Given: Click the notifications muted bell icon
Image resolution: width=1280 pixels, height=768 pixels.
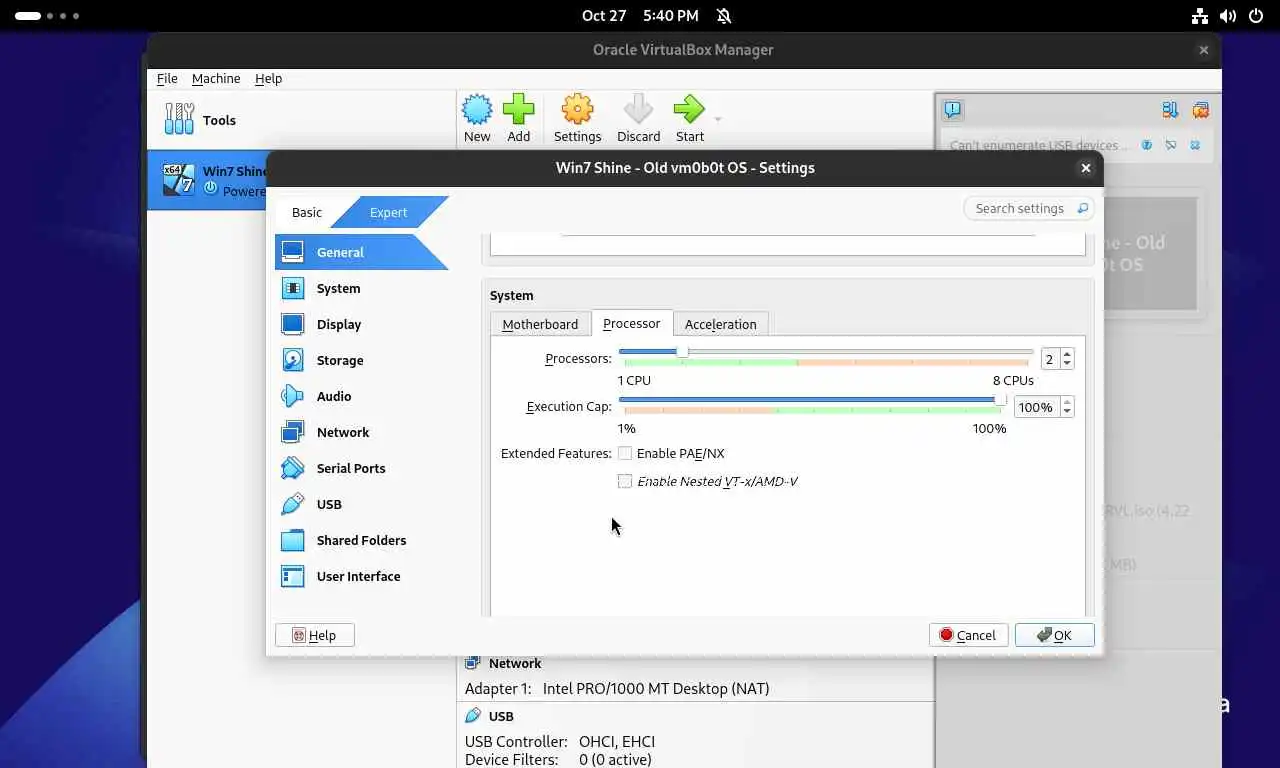Looking at the screenshot, I should 724,15.
